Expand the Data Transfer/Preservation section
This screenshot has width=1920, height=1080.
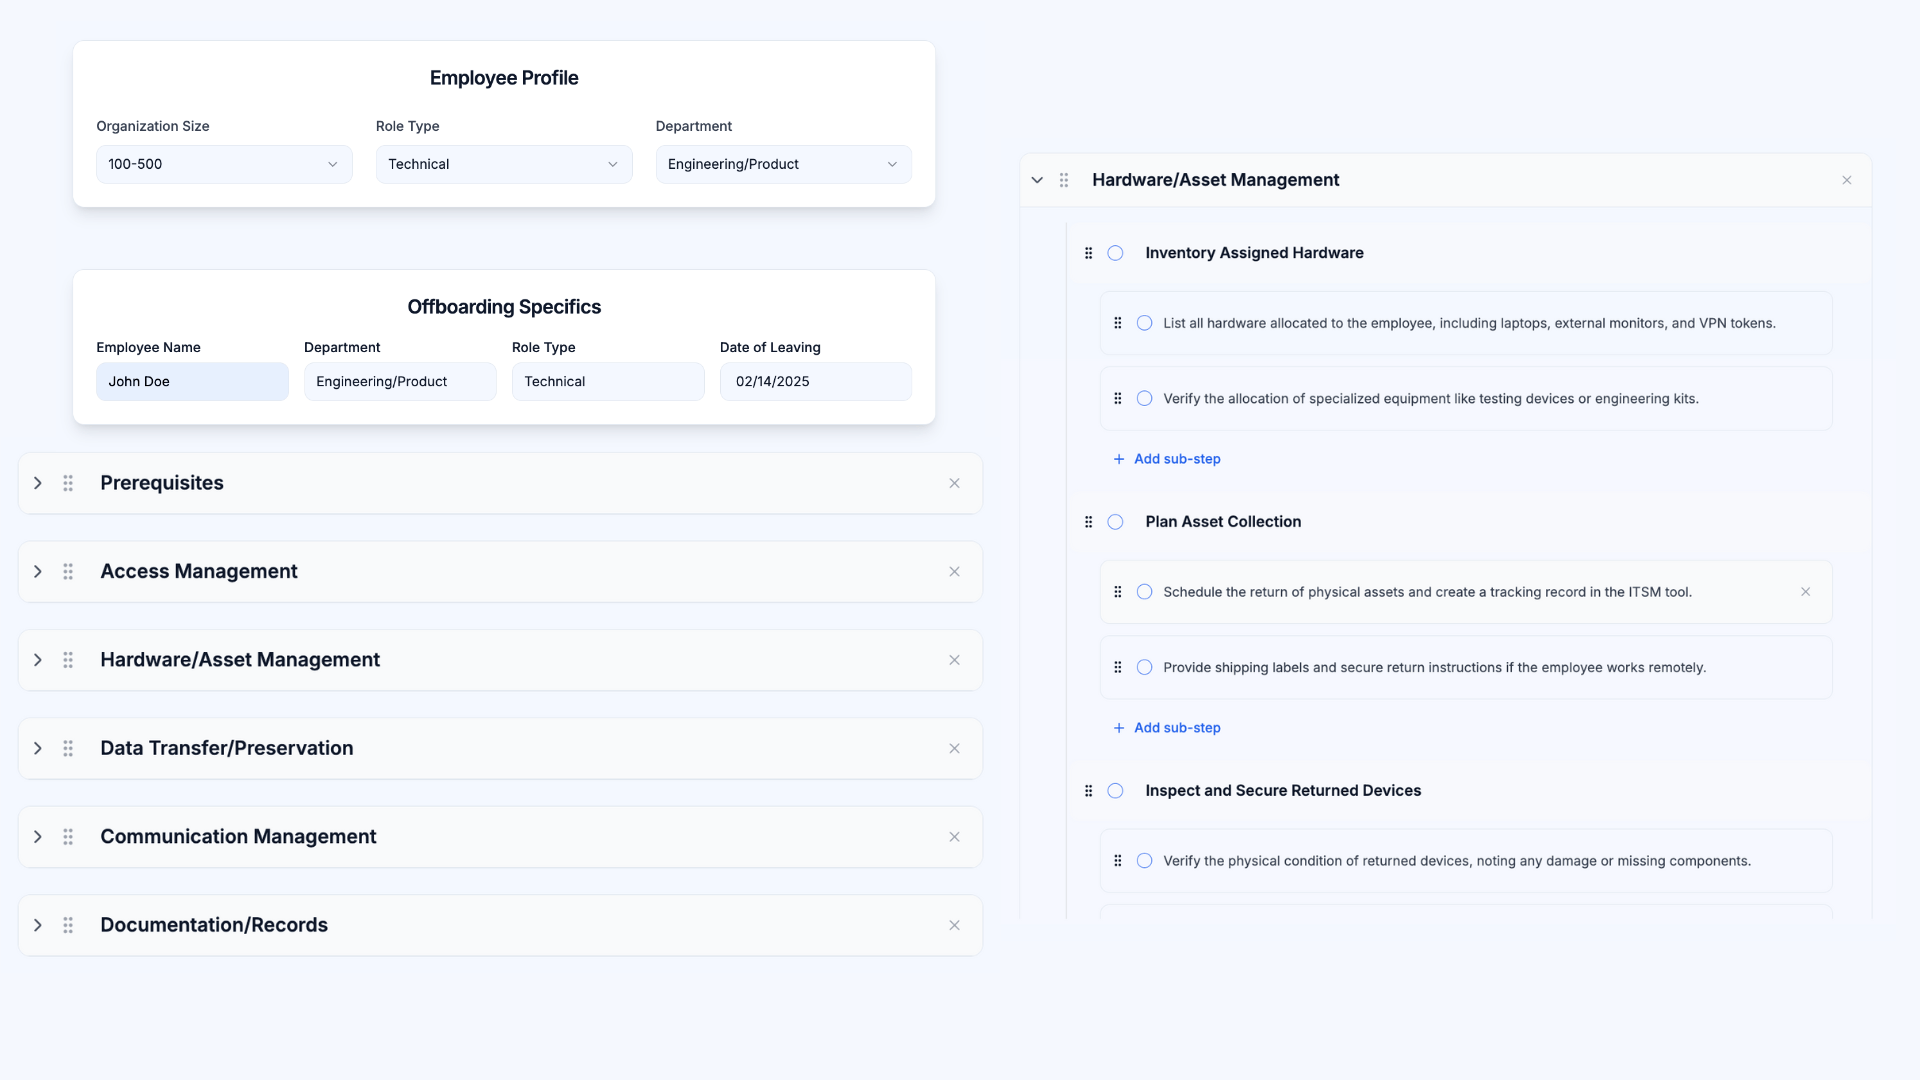(x=38, y=749)
